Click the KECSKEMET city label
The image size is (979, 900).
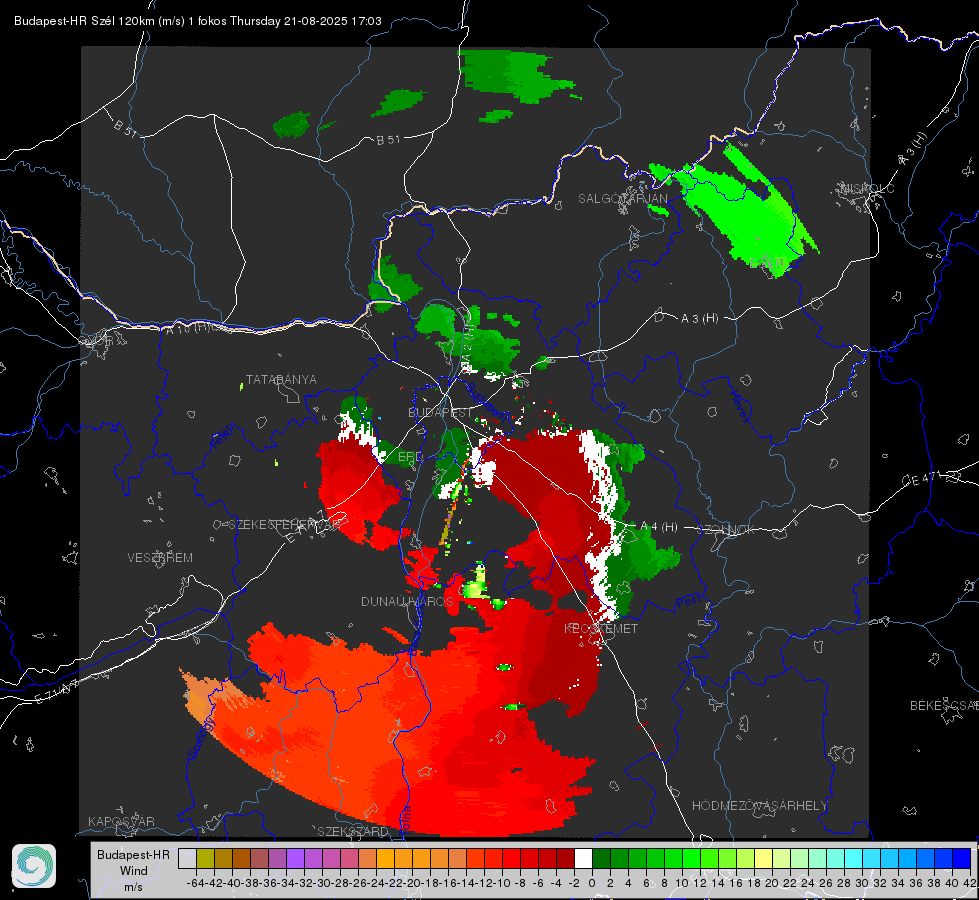click(601, 628)
